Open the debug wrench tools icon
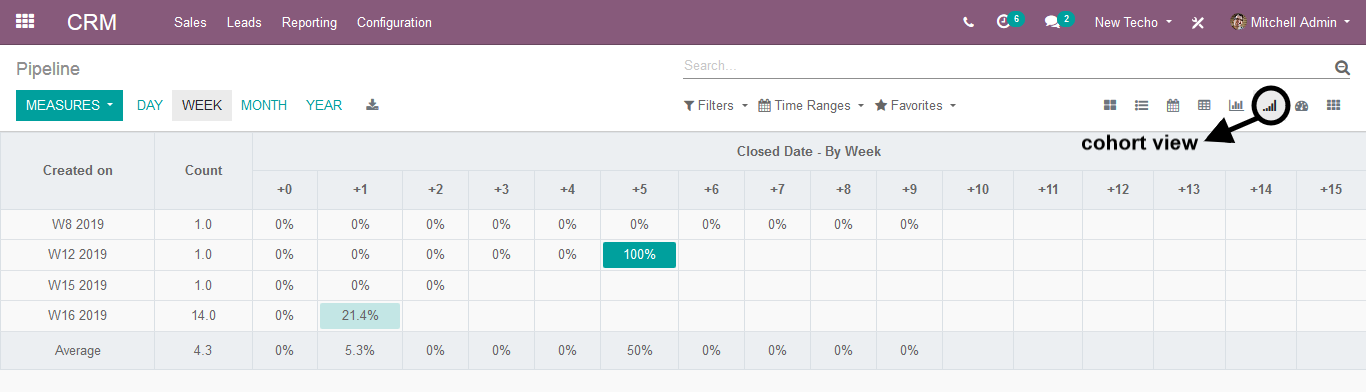1366x392 pixels. click(1198, 22)
